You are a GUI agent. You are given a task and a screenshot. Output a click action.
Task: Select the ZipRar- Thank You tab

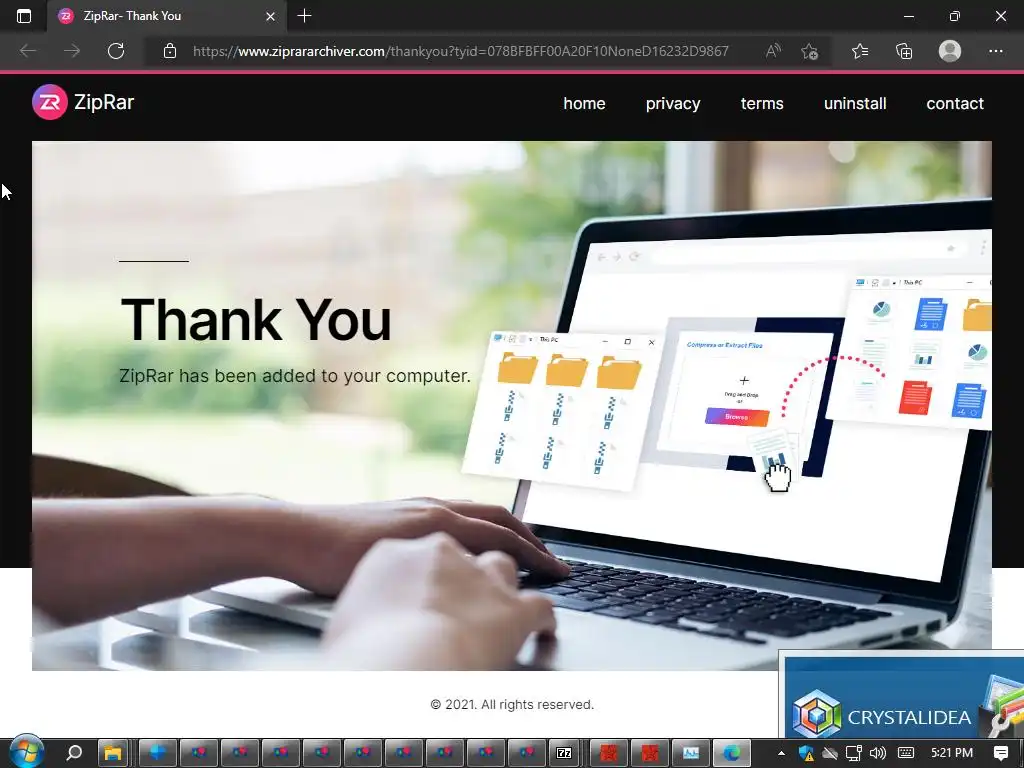click(166, 16)
